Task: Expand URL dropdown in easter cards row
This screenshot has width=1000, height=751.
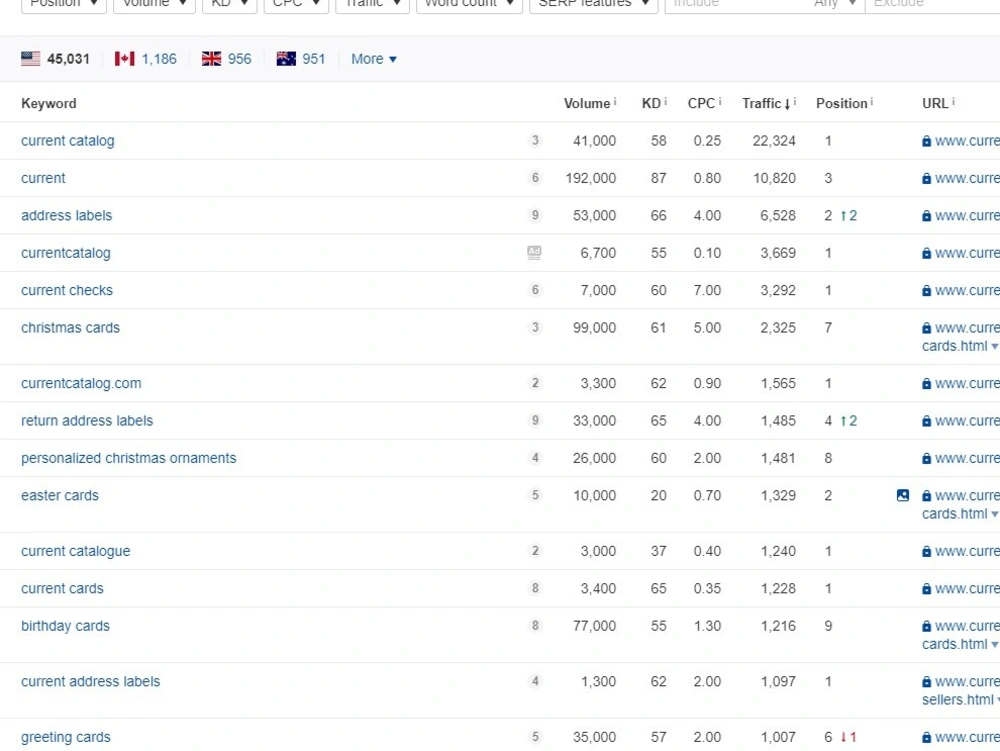Action: [994, 514]
